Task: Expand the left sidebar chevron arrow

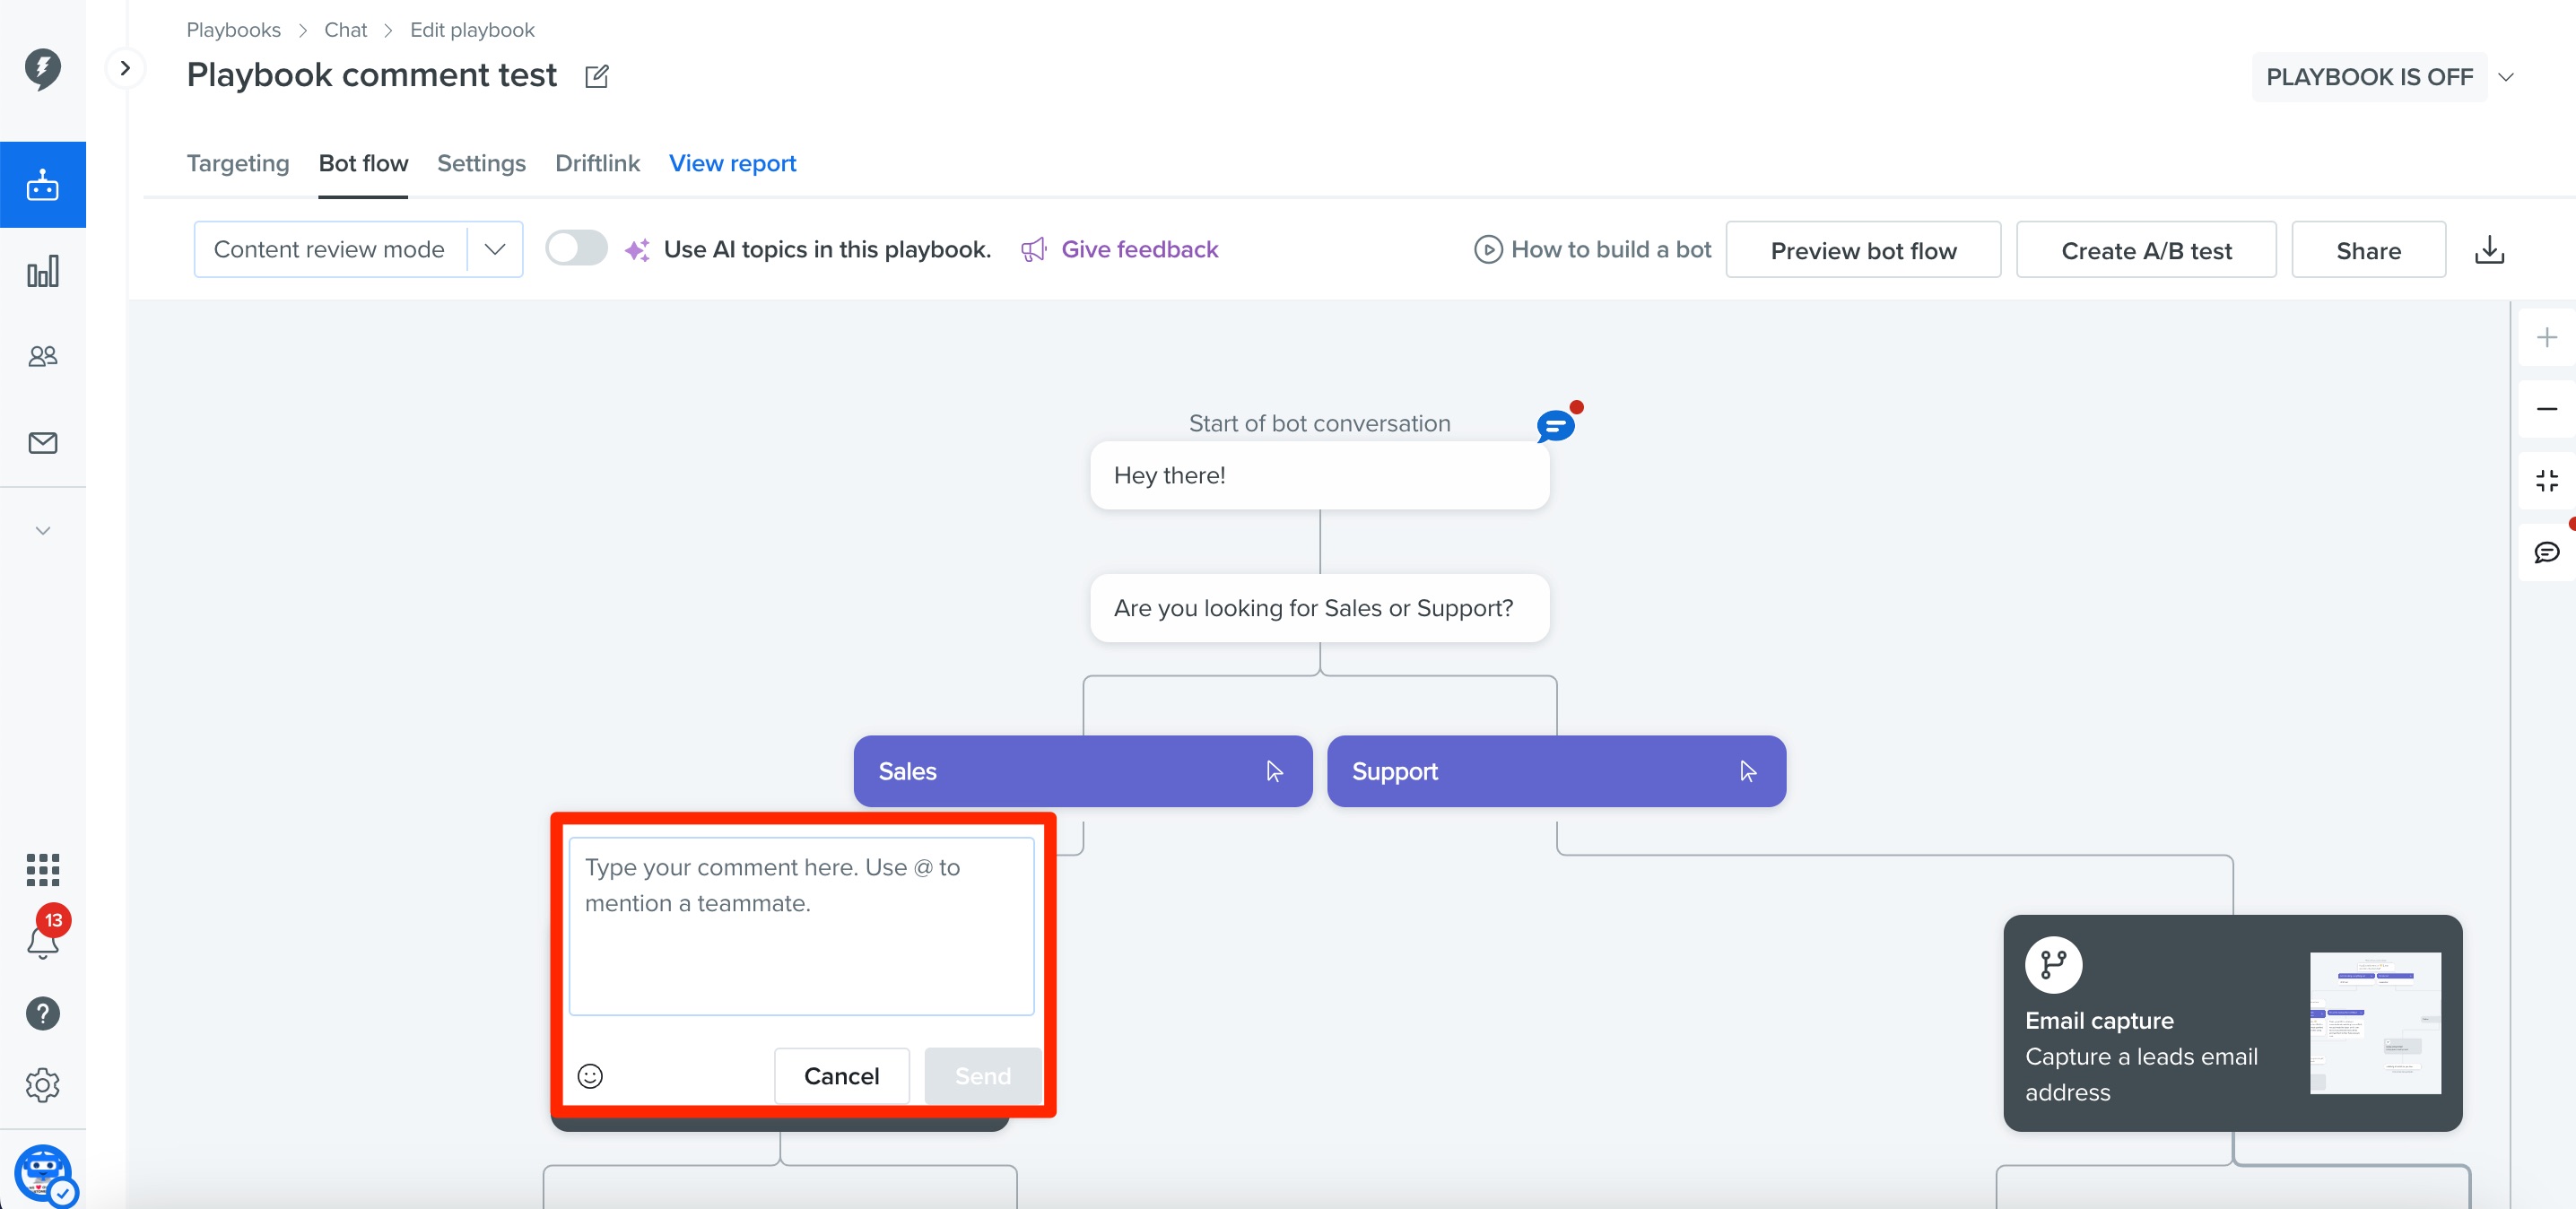Action: click(x=125, y=68)
